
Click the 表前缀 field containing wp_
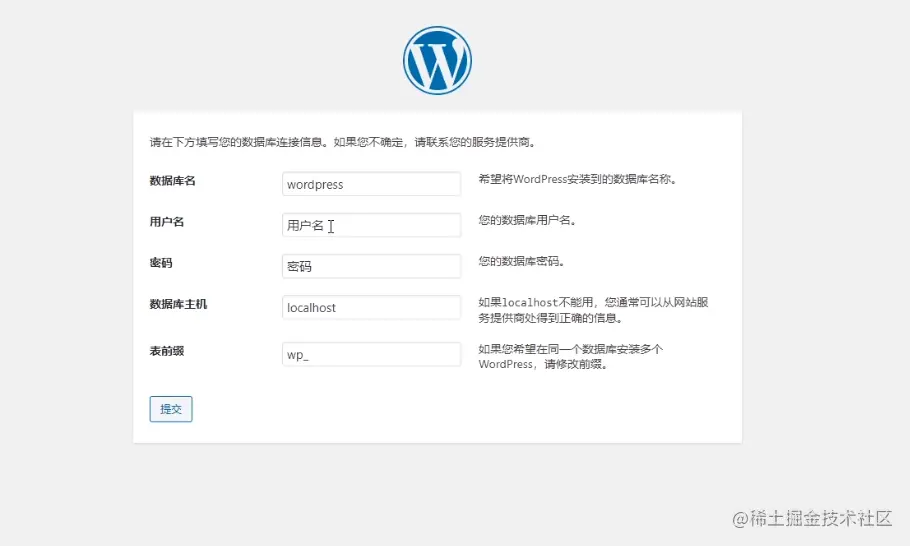pos(371,355)
